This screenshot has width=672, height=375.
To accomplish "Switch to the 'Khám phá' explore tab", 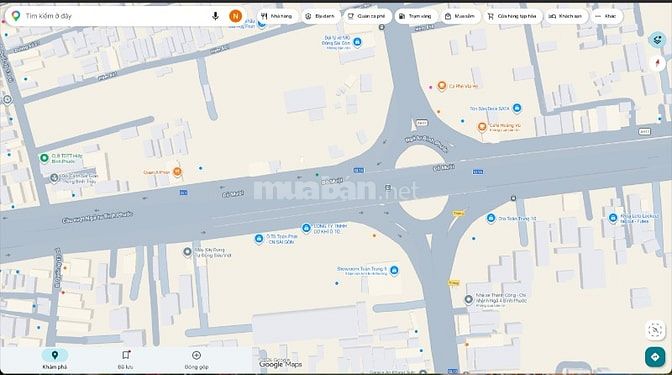I will point(54,359).
